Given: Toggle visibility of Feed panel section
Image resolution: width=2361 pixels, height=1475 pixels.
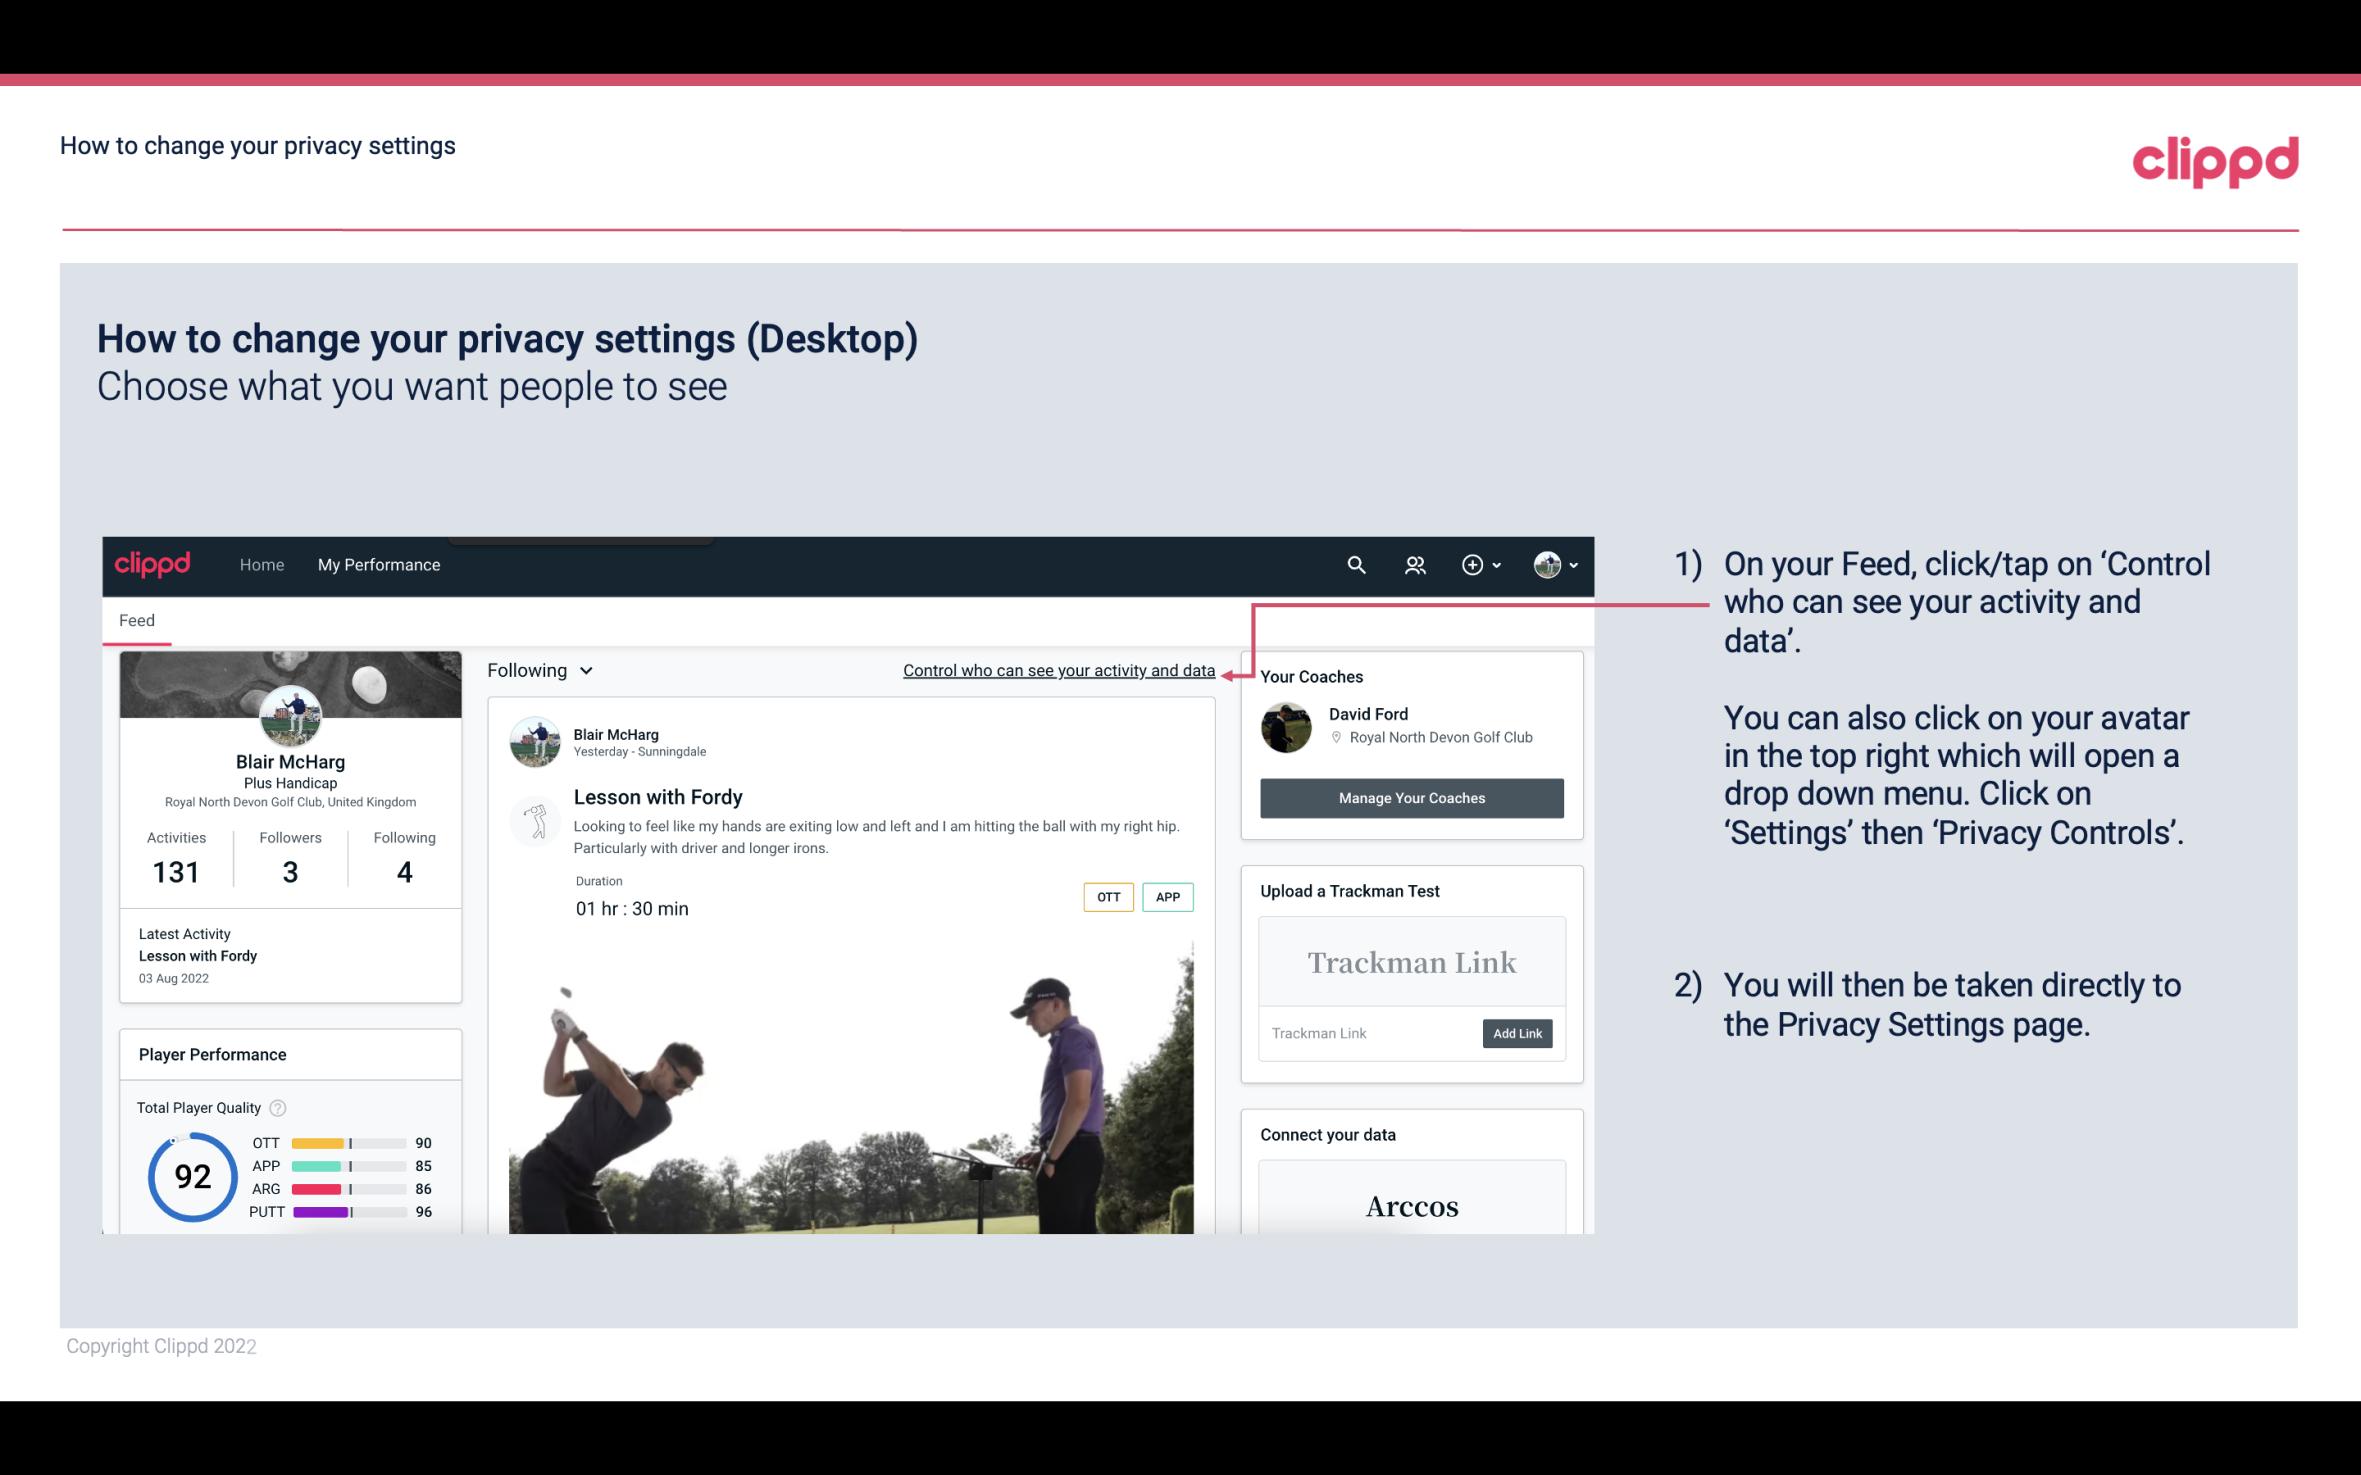Looking at the screenshot, I should click(136, 619).
